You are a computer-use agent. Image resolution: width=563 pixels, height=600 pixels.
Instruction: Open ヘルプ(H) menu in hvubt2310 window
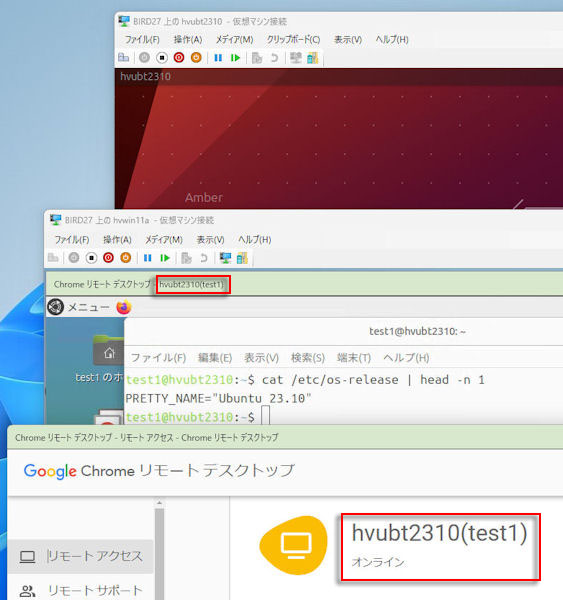click(x=392, y=39)
